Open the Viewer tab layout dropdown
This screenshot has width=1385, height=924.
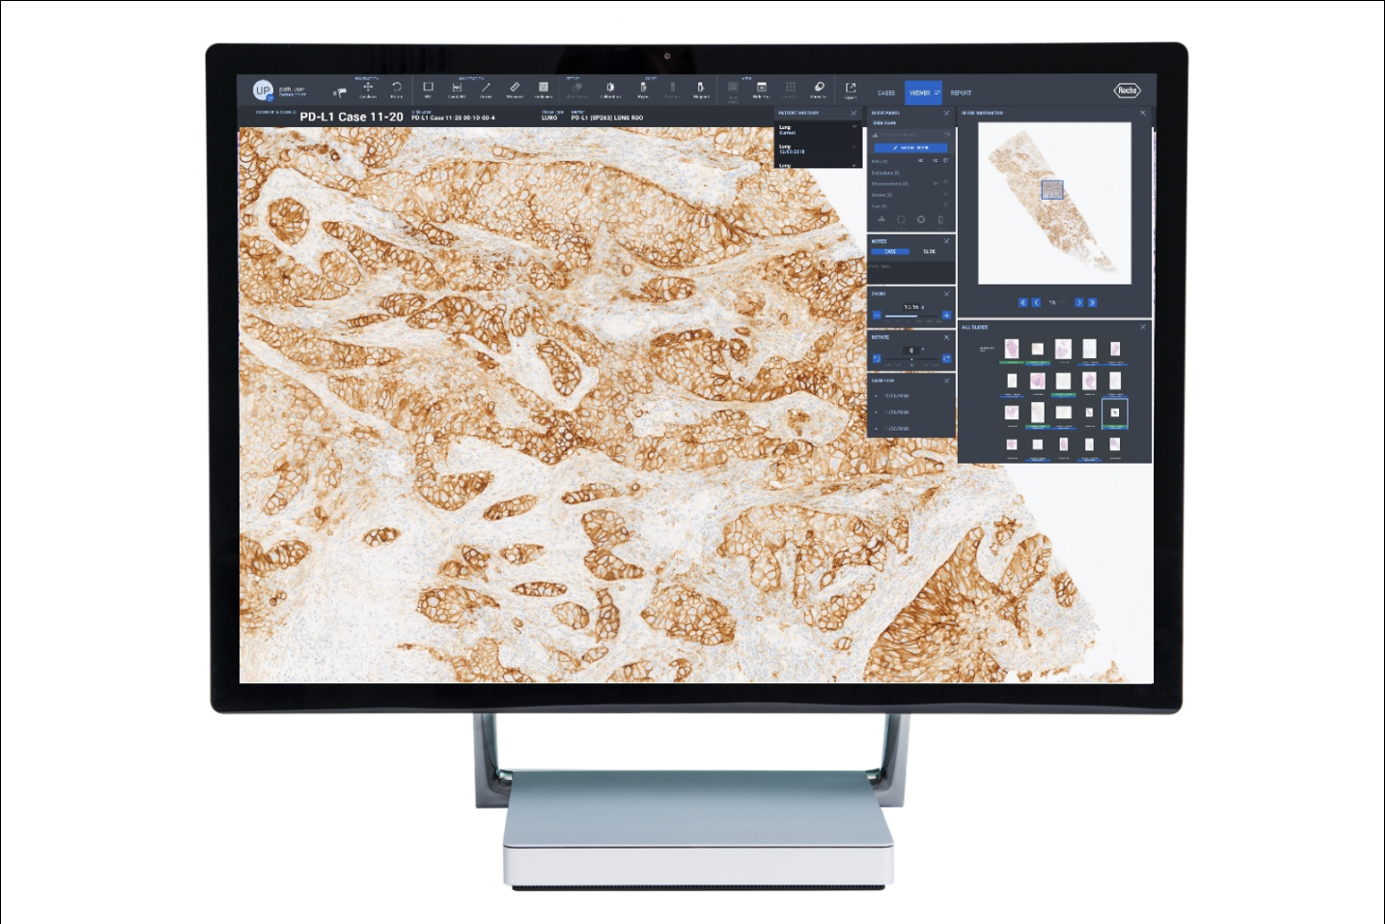(937, 93)
